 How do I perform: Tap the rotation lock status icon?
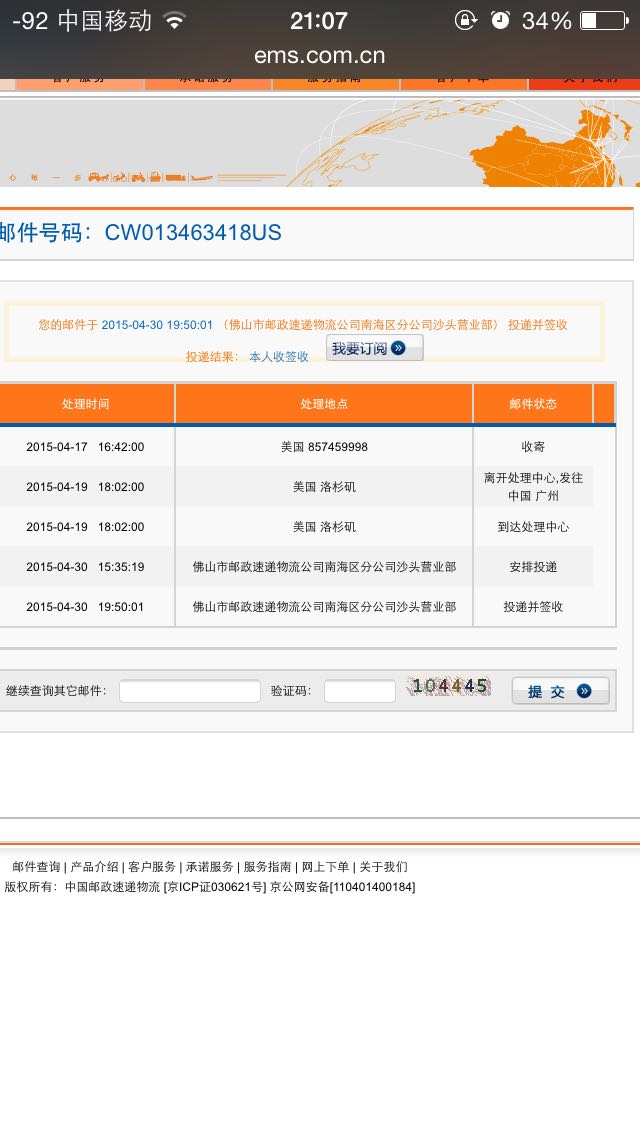click(465, 20)
